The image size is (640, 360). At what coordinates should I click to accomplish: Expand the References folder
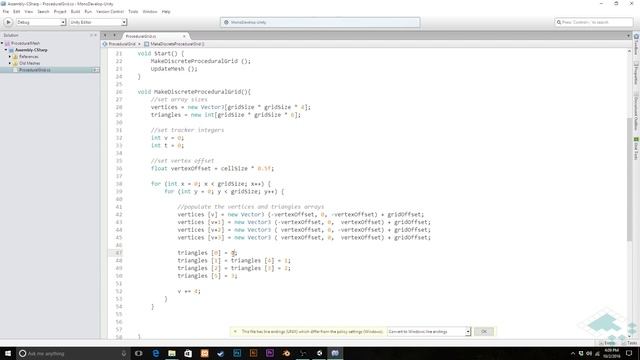pyautogui.click(x=10, y=57)
